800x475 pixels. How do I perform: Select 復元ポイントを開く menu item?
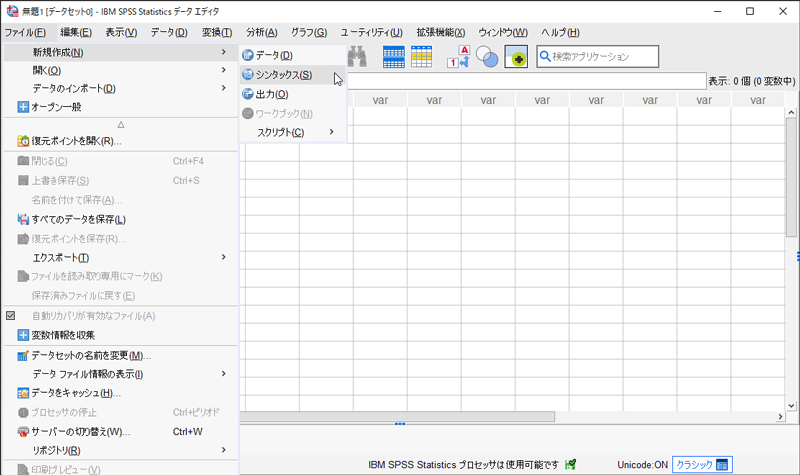coord(76,141)
